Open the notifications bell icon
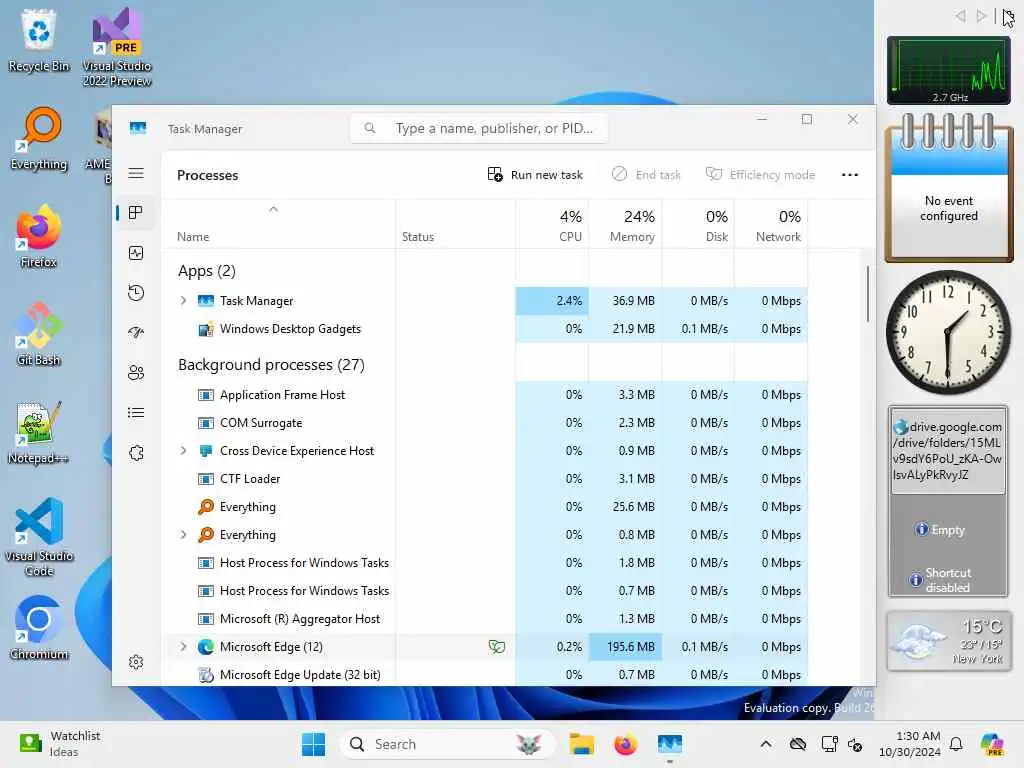This screenshot has height=768, width=1024. (x=956, y=744)
